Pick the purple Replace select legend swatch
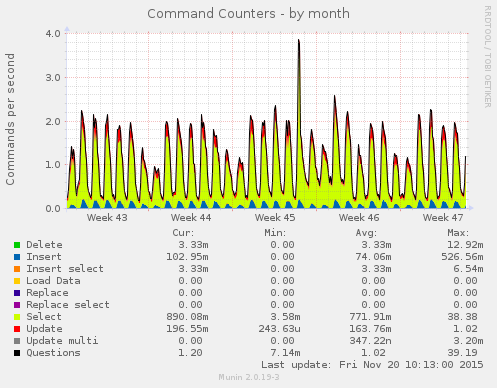 [x=17, y=305]
